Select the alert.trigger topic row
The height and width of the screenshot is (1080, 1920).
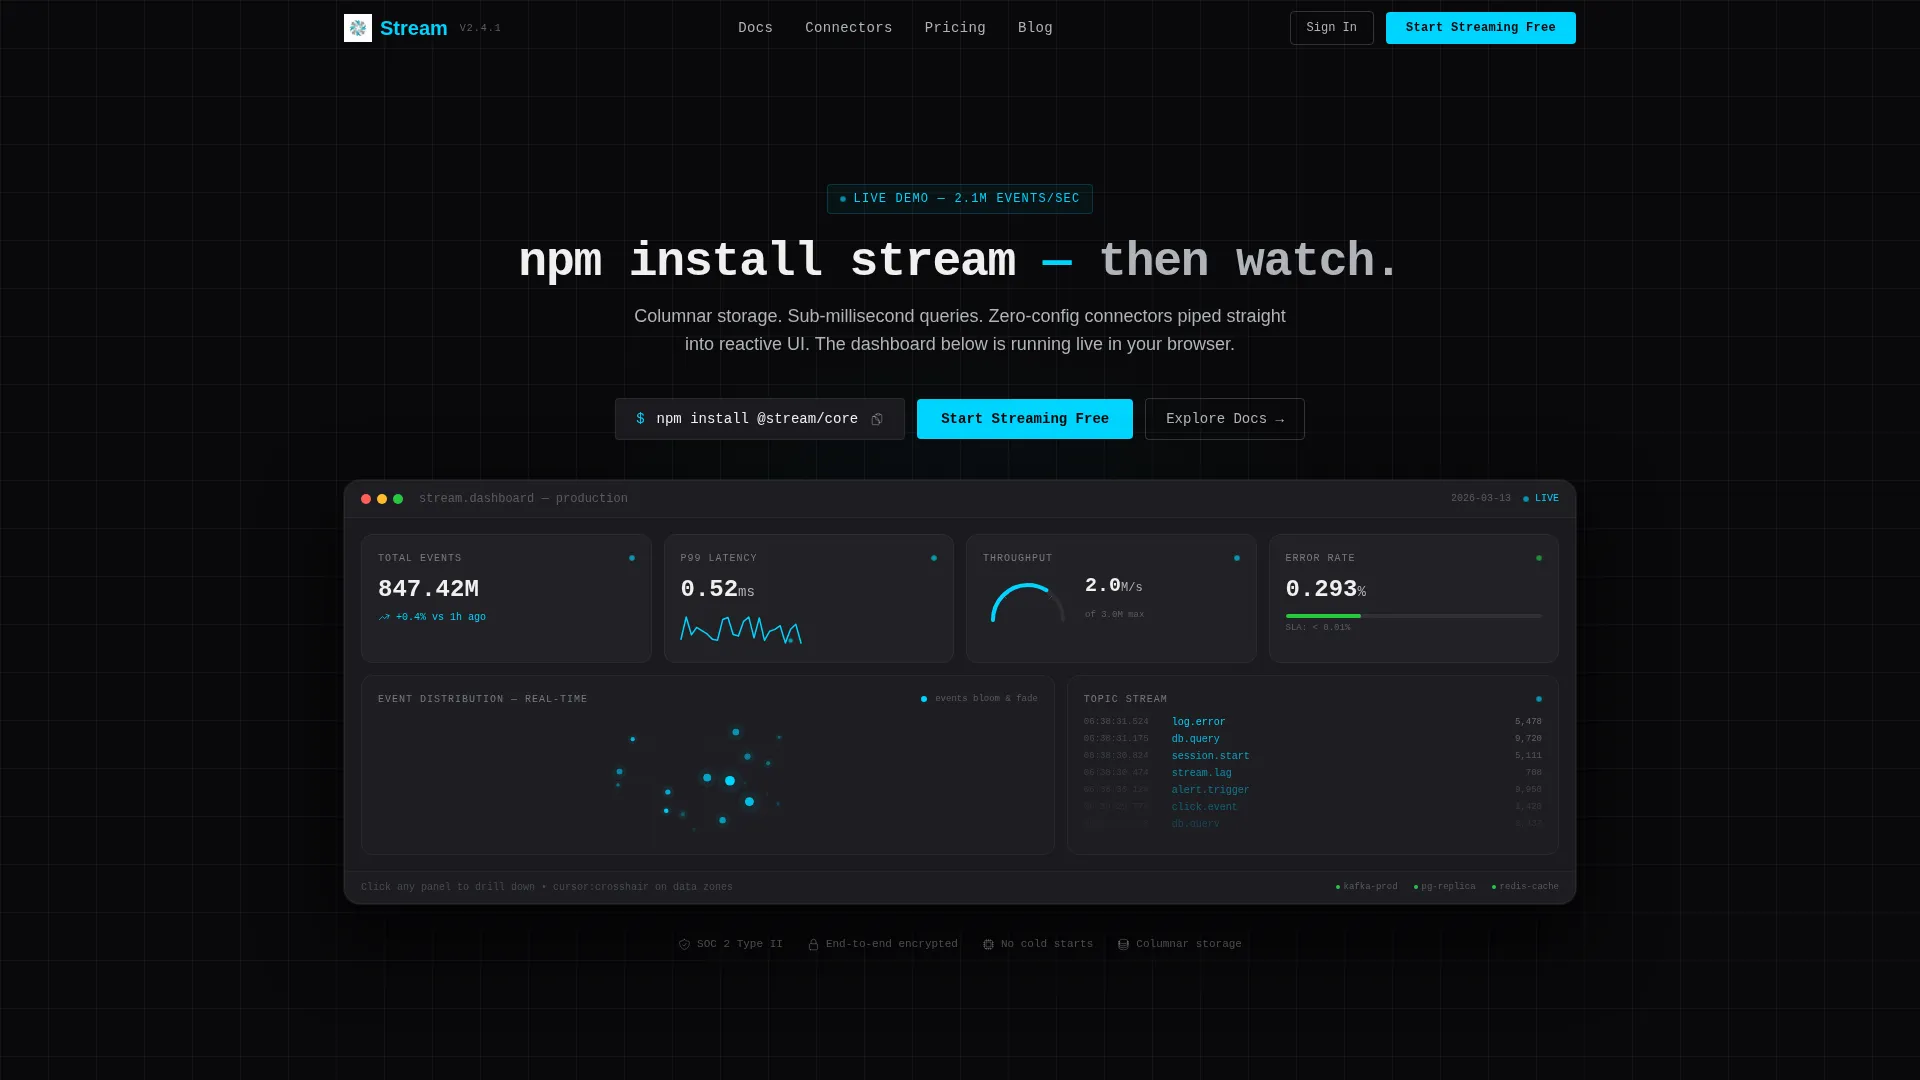[x=1313, y=790]
